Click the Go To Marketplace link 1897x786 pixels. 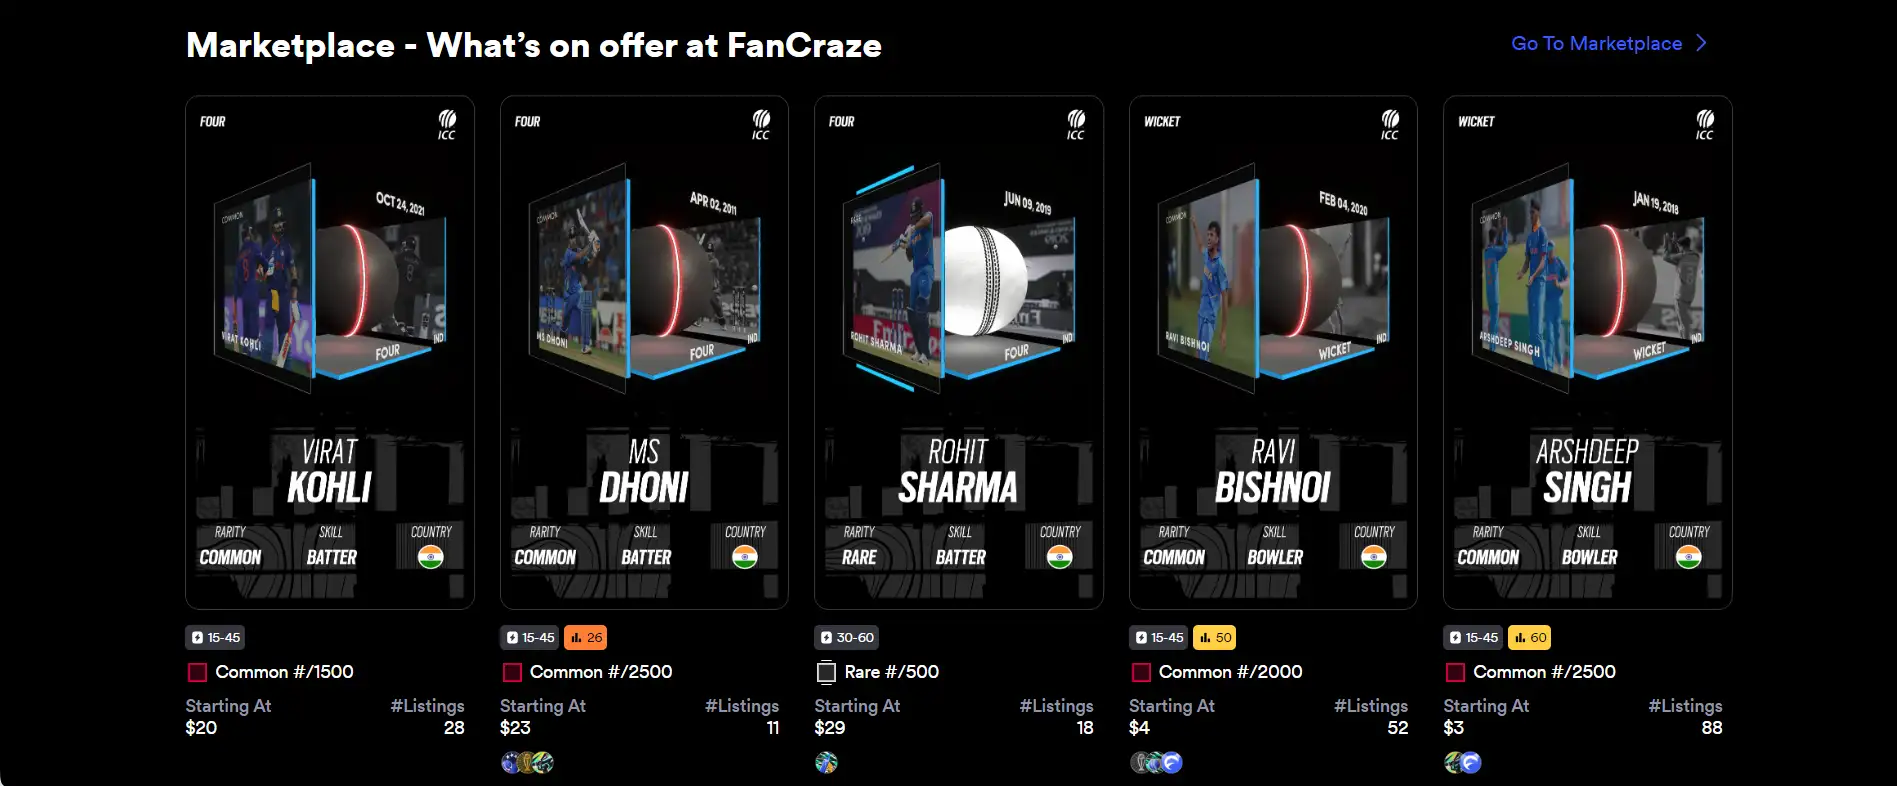[x=1596, y=43]
